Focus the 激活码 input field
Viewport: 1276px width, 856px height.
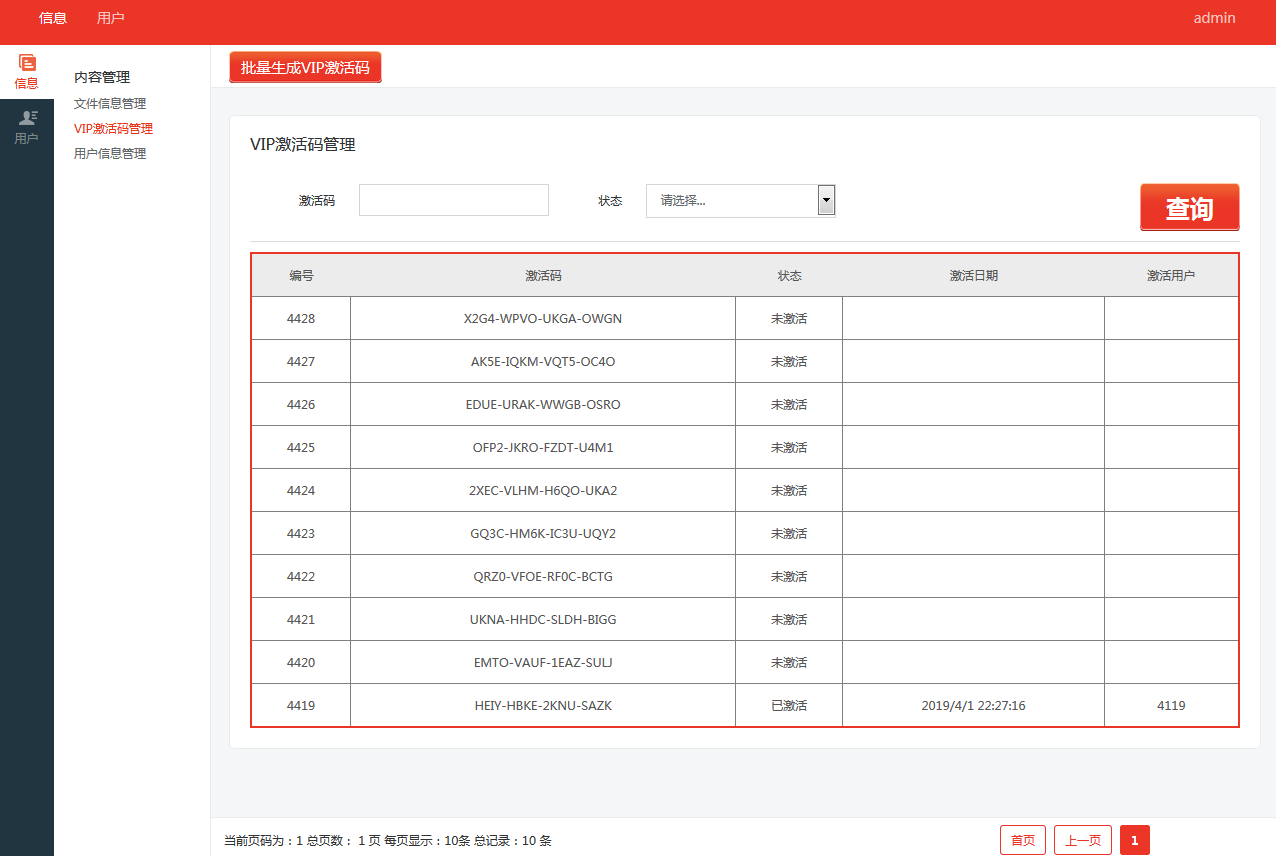(x=453, y=200)
